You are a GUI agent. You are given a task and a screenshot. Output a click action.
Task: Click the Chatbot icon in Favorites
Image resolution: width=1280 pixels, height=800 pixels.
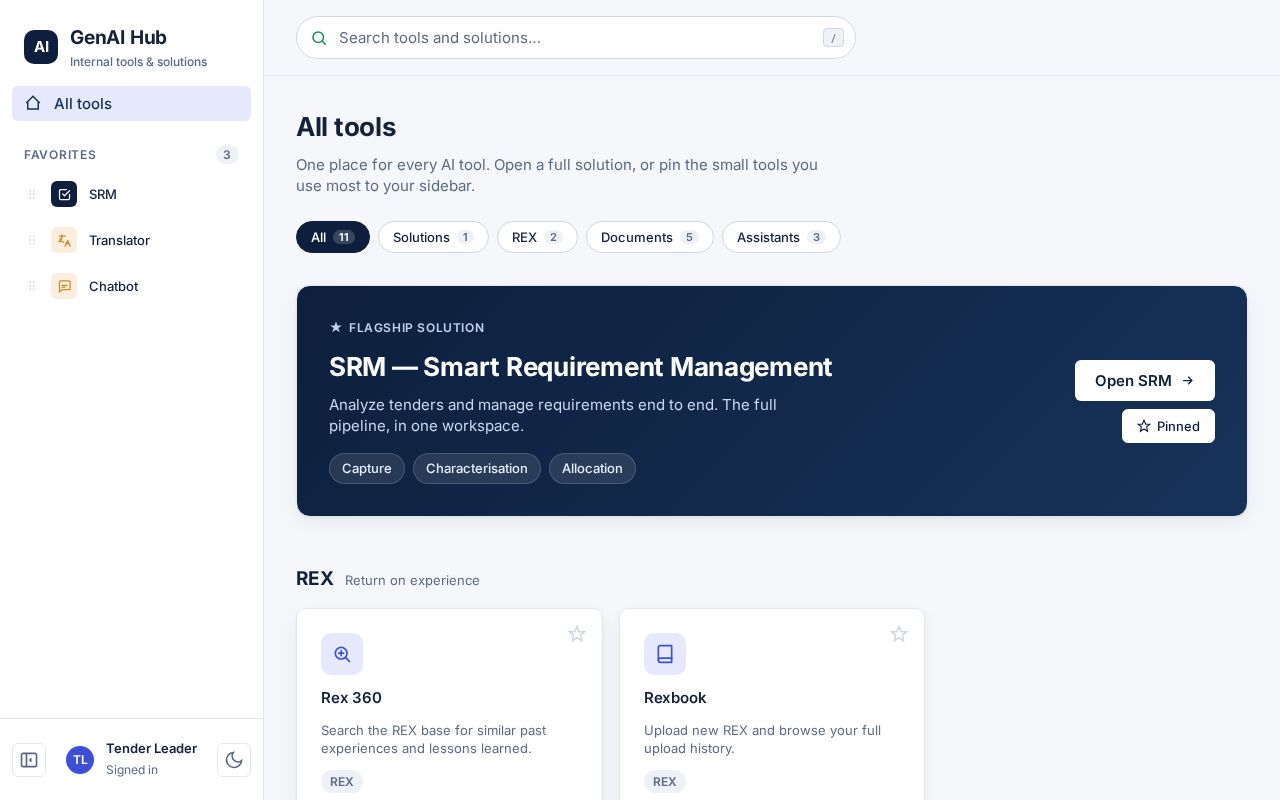[64, 286]
